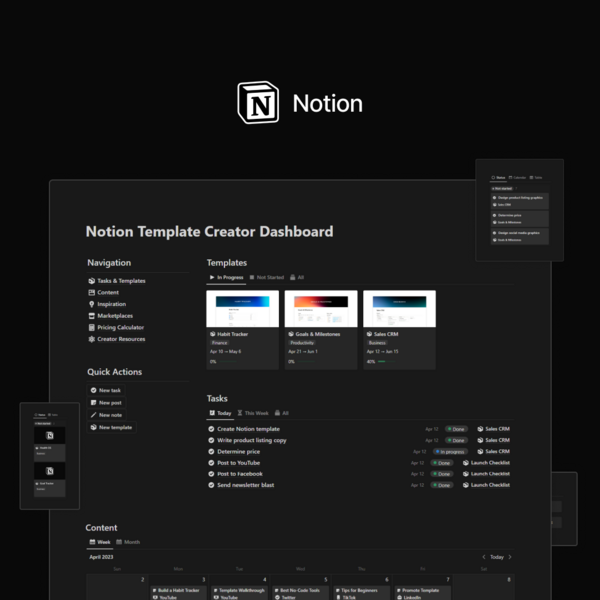Open Best No-Code Tools calendar entry
This screenshot has height=600, width=600.
pos(301,593)
